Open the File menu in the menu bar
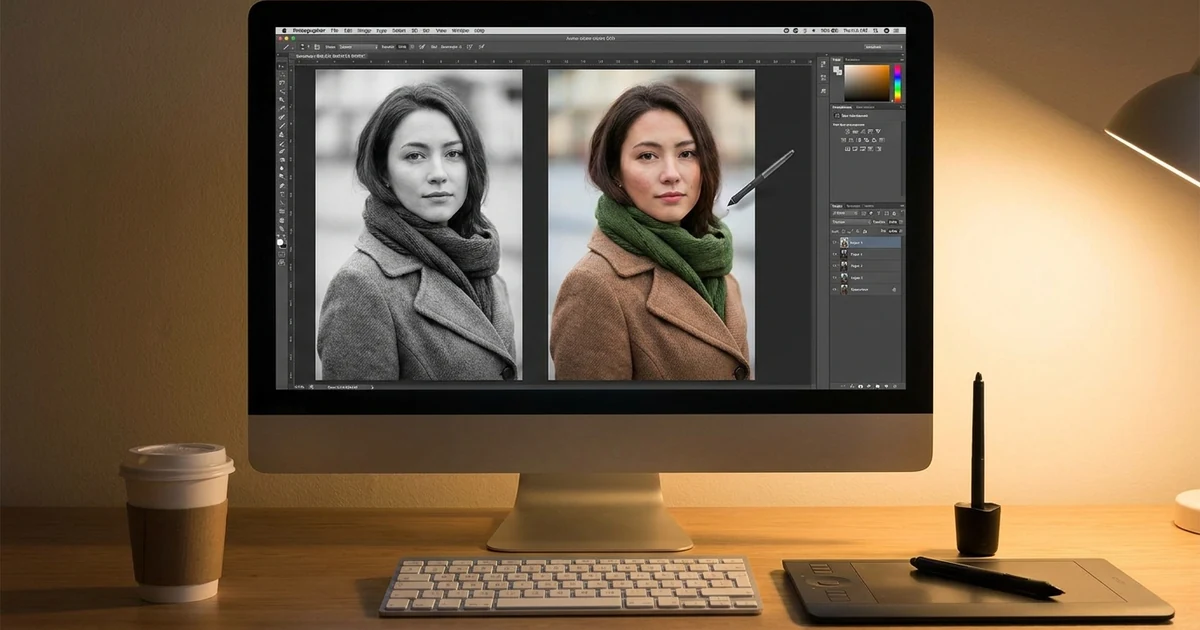The height and width of the screenshot is (630, 1200). (335, 32)
